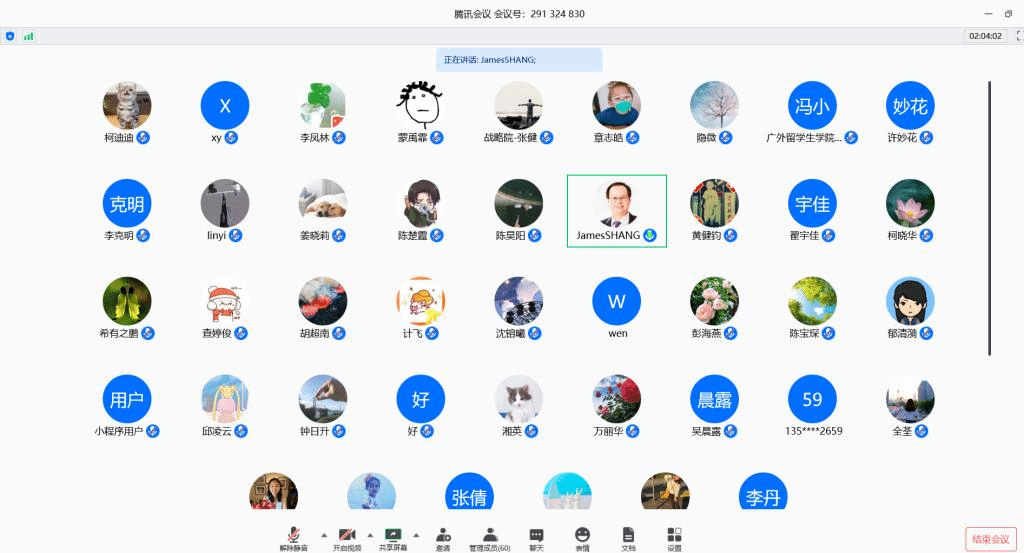Unmute microphone with 解除静音 button
The image size is (1024, 553).
click(x=293, y=536)
